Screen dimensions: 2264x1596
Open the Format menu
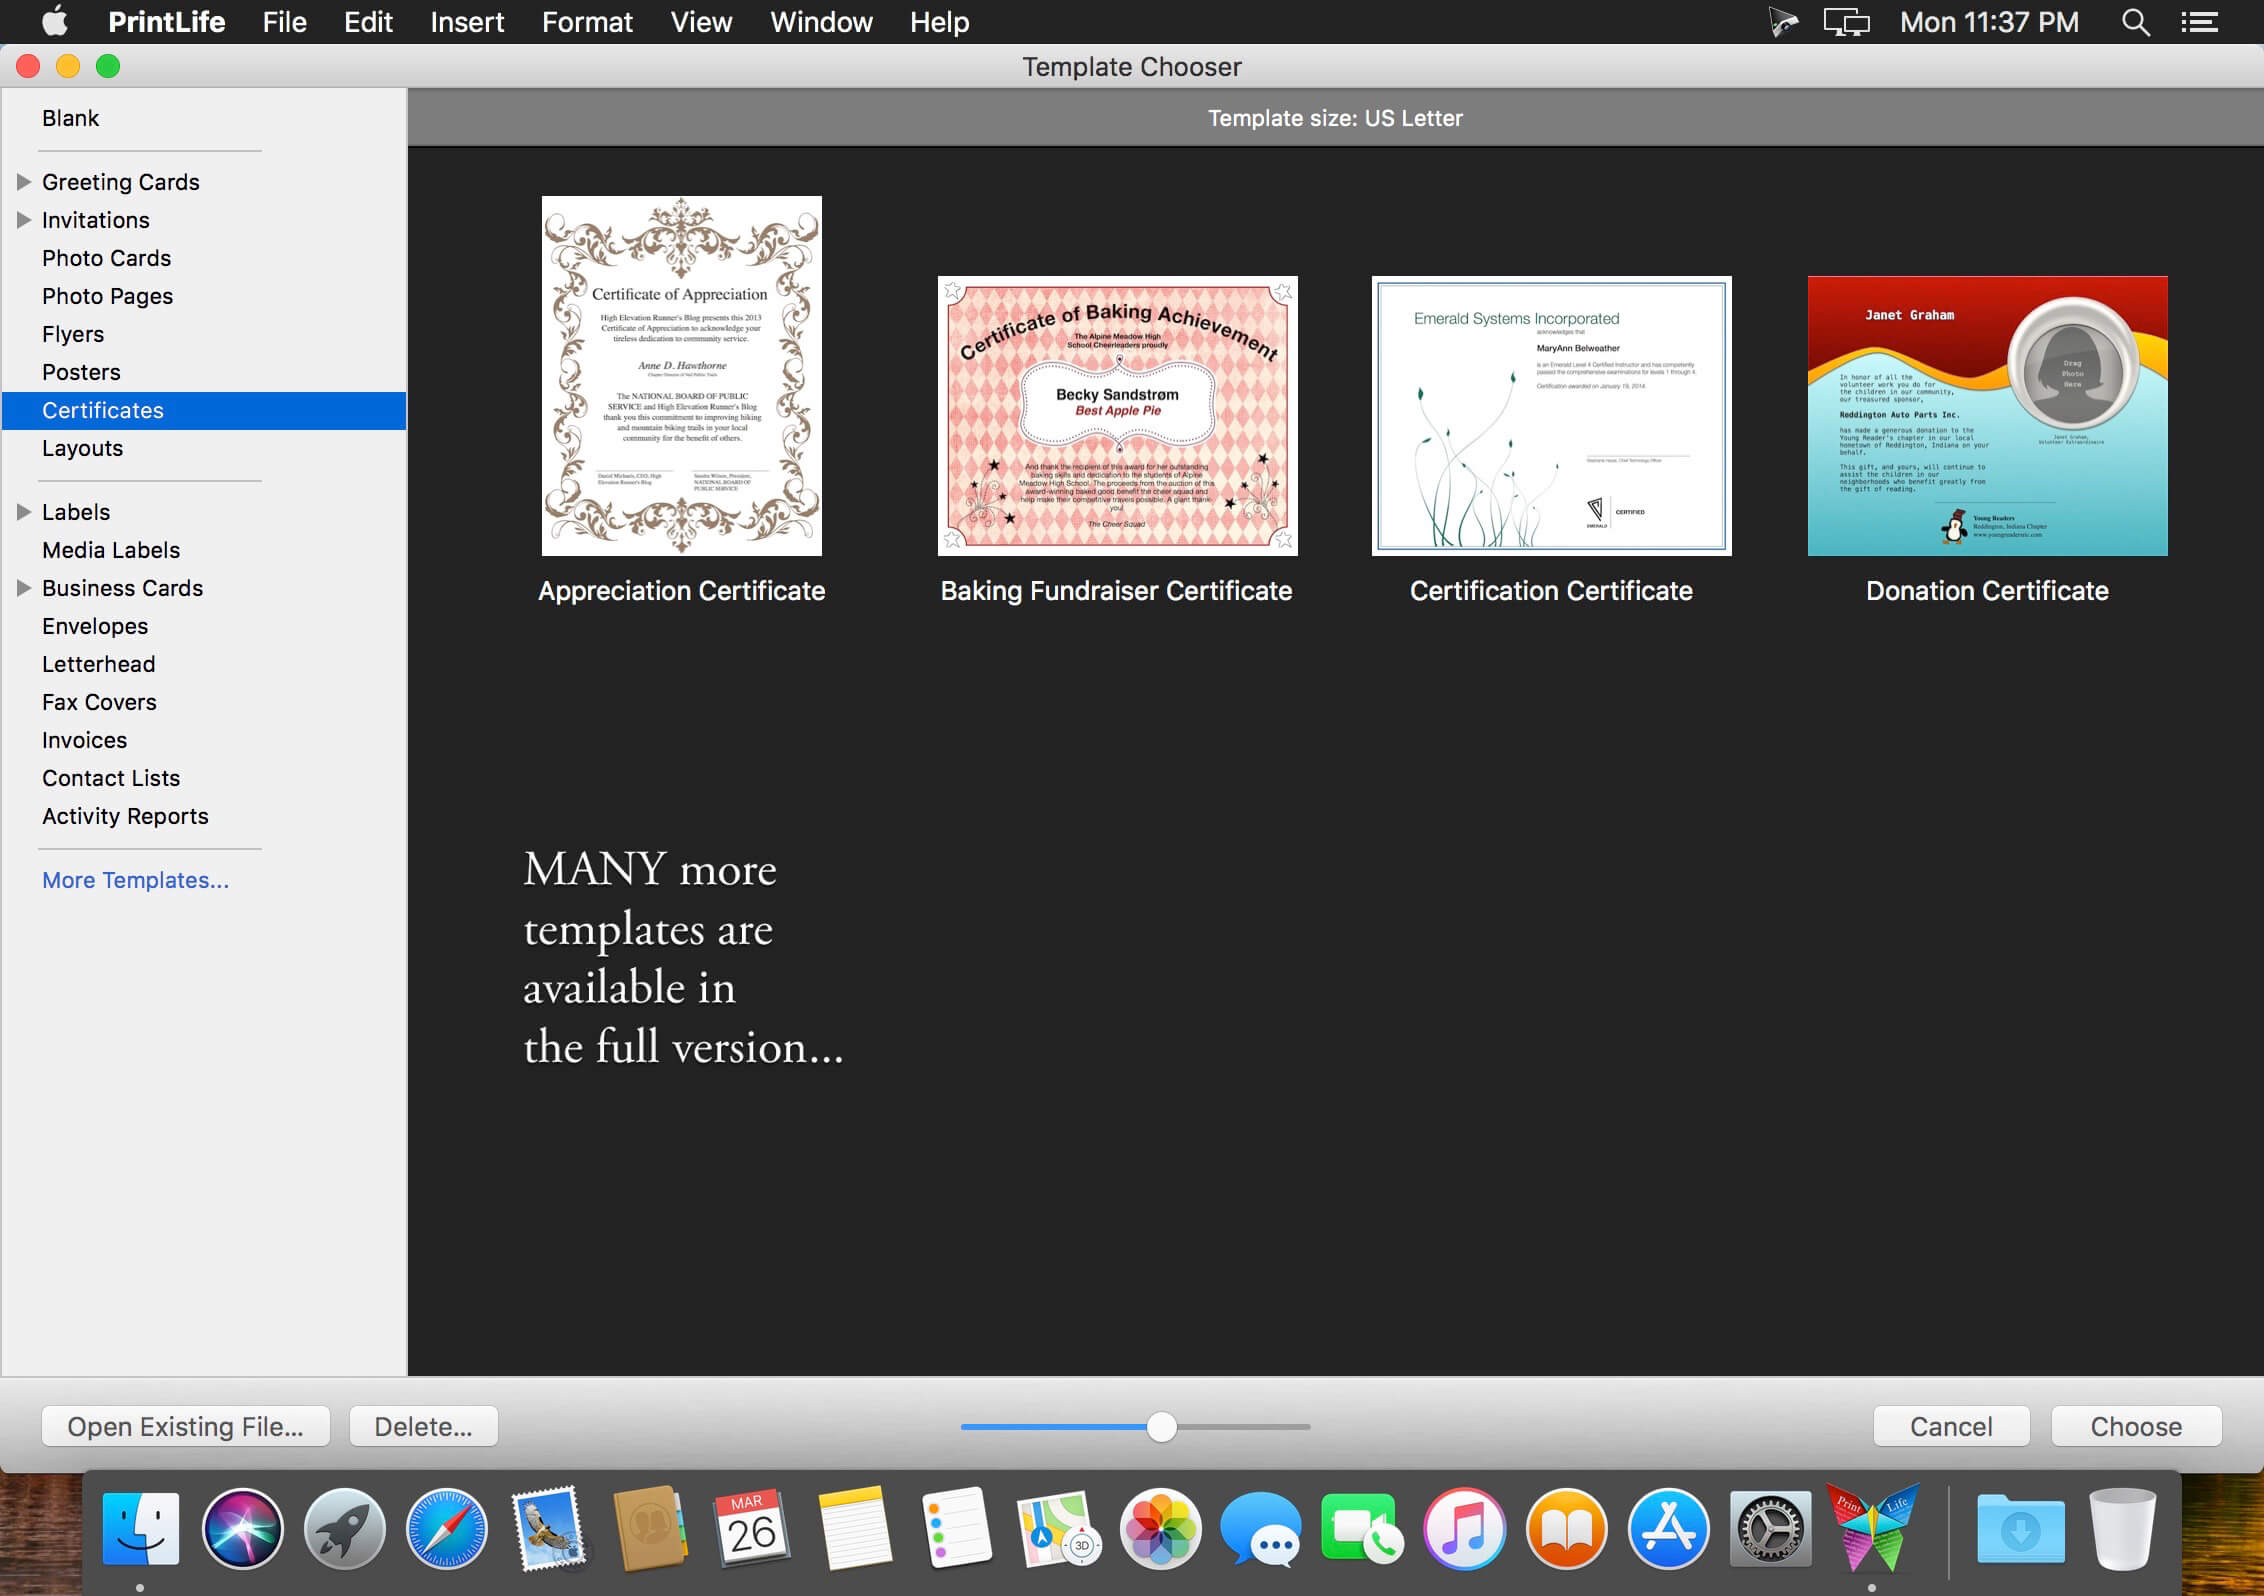coord(587,22)
